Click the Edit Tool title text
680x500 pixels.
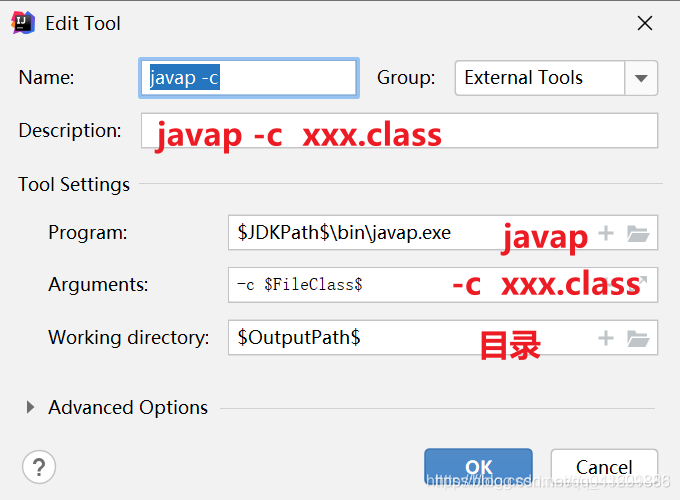pyautogui.click(x=83, y=23)
